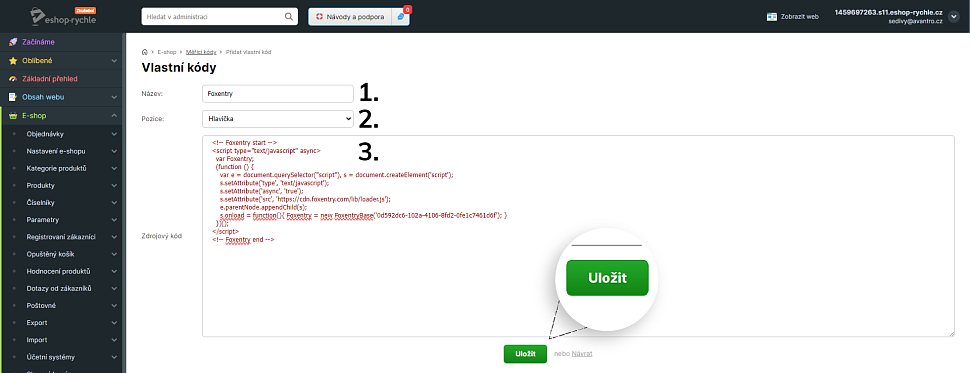The width and height of the screenshot is (970, 373).
Task: Click the E-shop basket icon
Action: pos(12,116)
